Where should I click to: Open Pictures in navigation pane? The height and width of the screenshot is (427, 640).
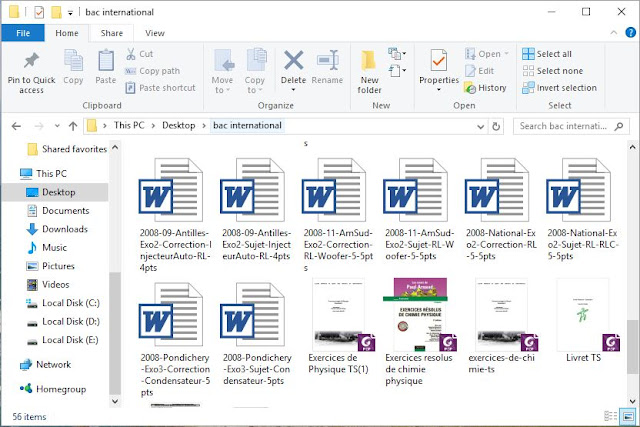50,266
